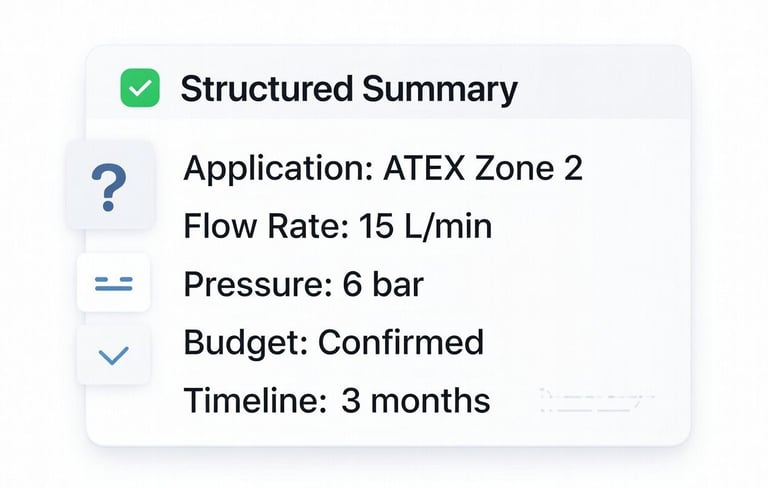Click the faint dashed placeholder near Timeline
The width and height of the screenshot is (768, 488).
point(597,399)
